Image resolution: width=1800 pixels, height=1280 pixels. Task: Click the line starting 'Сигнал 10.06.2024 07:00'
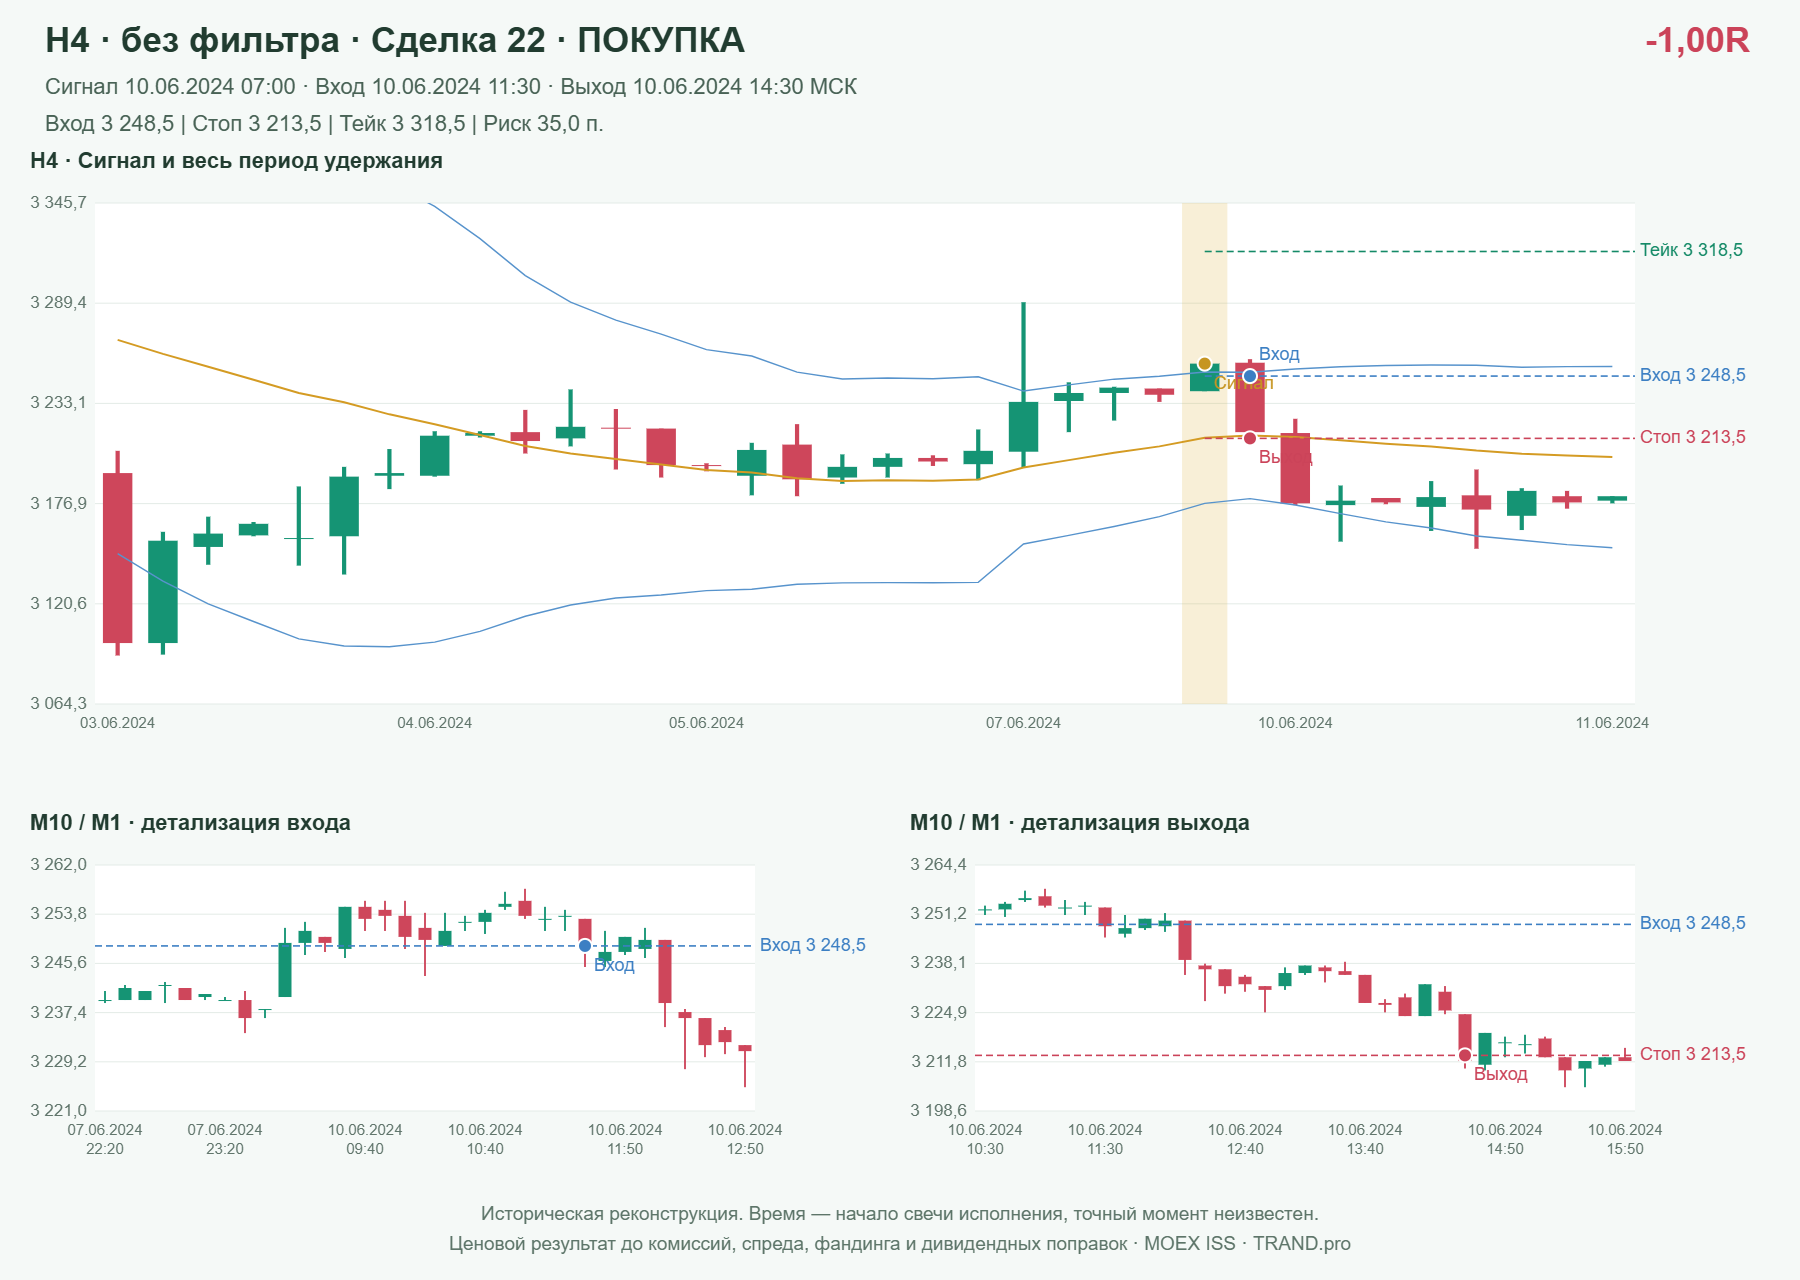coord(451,87)
